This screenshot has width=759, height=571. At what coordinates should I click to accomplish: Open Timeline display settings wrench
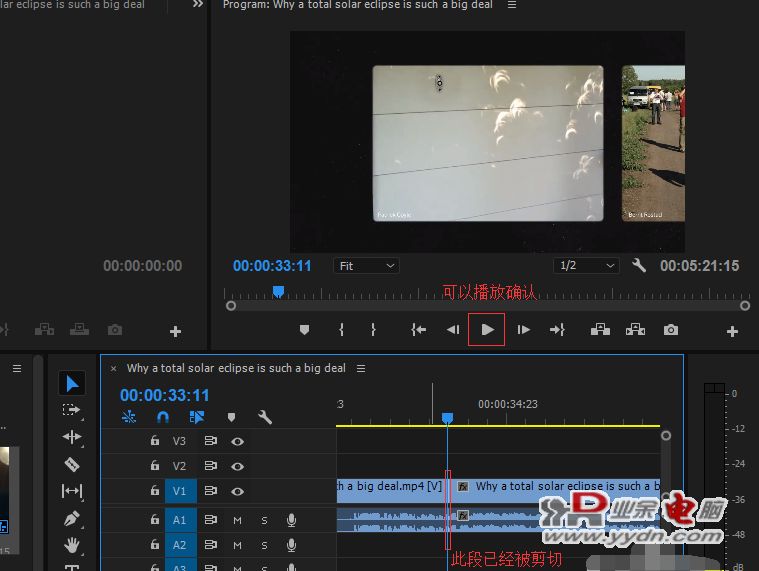(x=265, y=417)
